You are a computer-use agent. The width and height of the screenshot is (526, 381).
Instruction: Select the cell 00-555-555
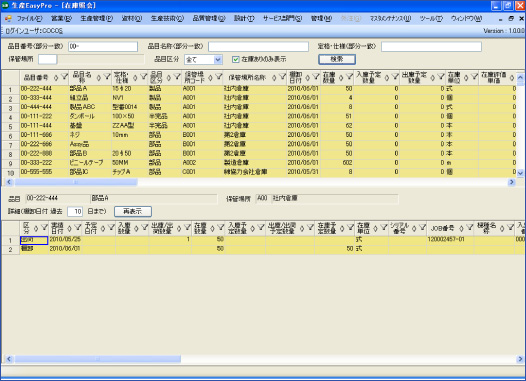pyautogui.click(x=44, y=172)
